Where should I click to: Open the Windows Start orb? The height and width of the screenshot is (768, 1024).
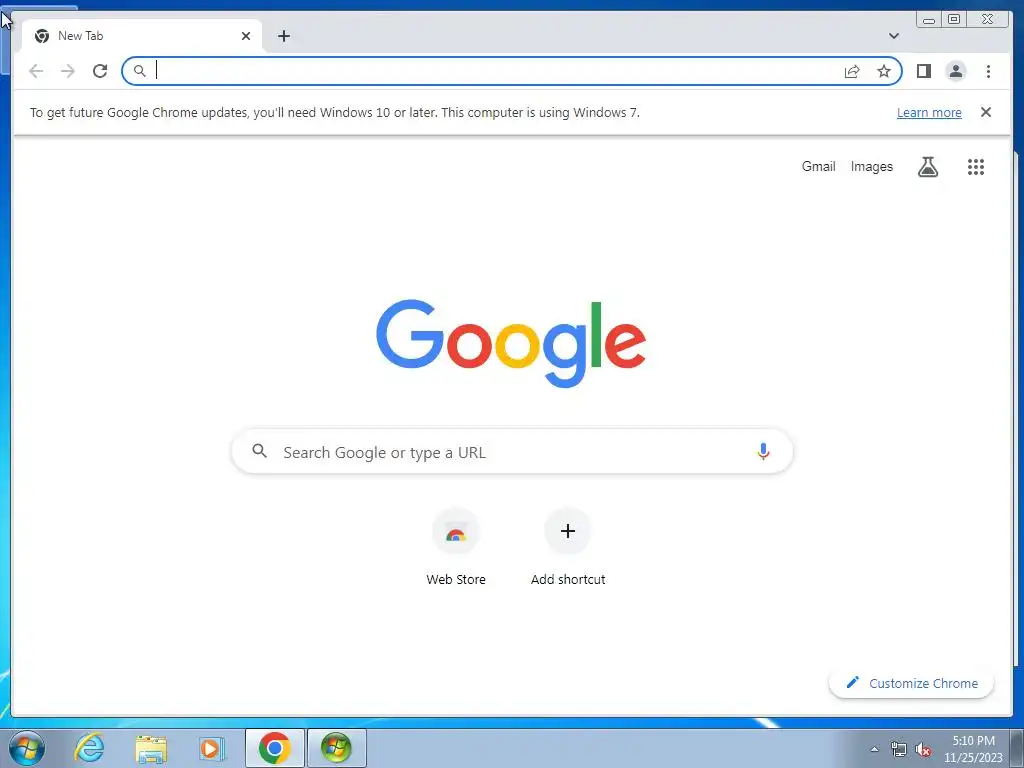[x=26, y=748]
